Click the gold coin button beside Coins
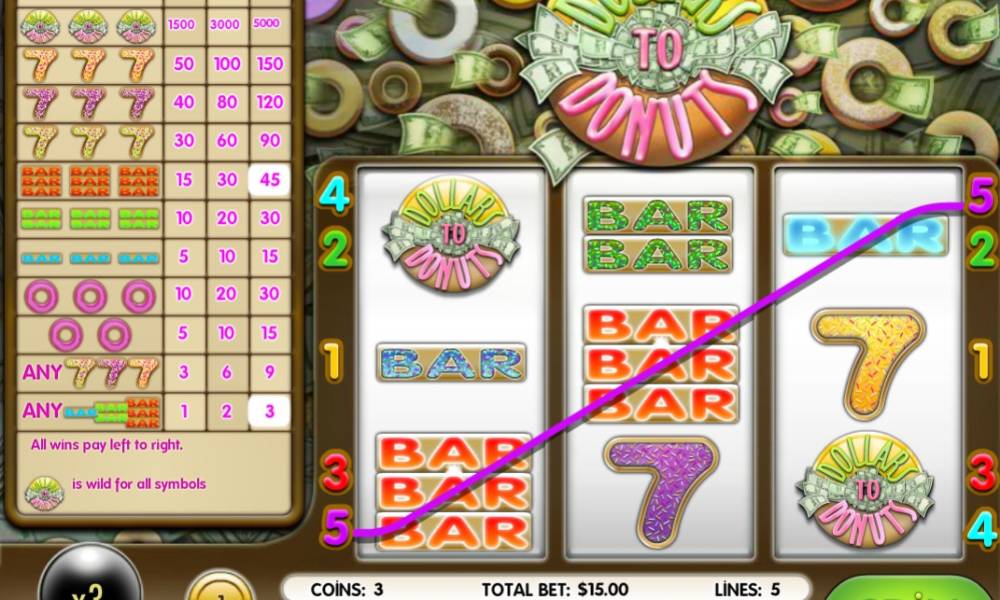Screen dimensions: 1000x600 point(220,585)
